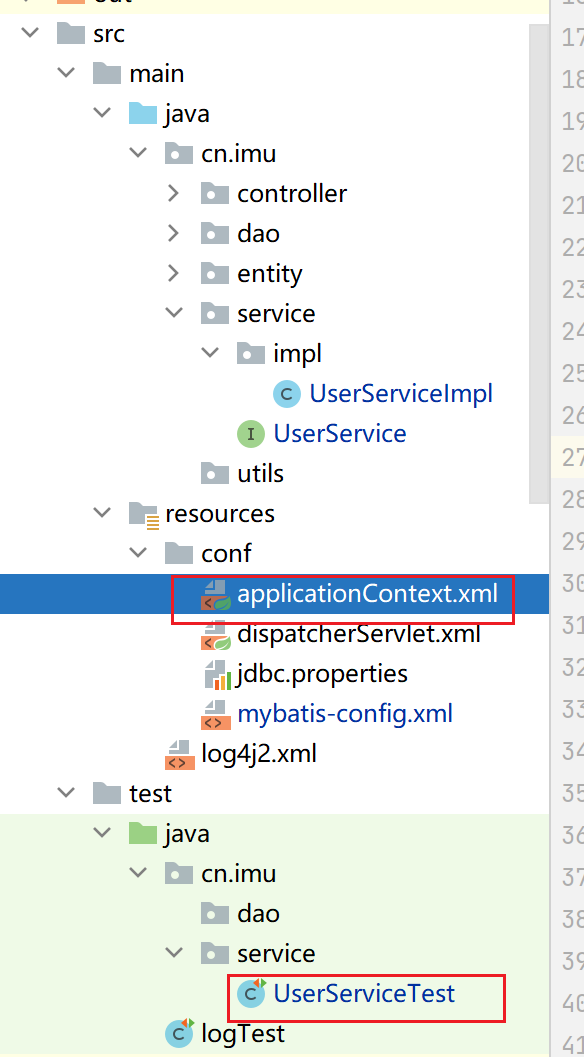Image resolution: width=584 pixels, height=1057 pixels.
Task: Click the log4j2.xml file icon
Action: (179, 754)
